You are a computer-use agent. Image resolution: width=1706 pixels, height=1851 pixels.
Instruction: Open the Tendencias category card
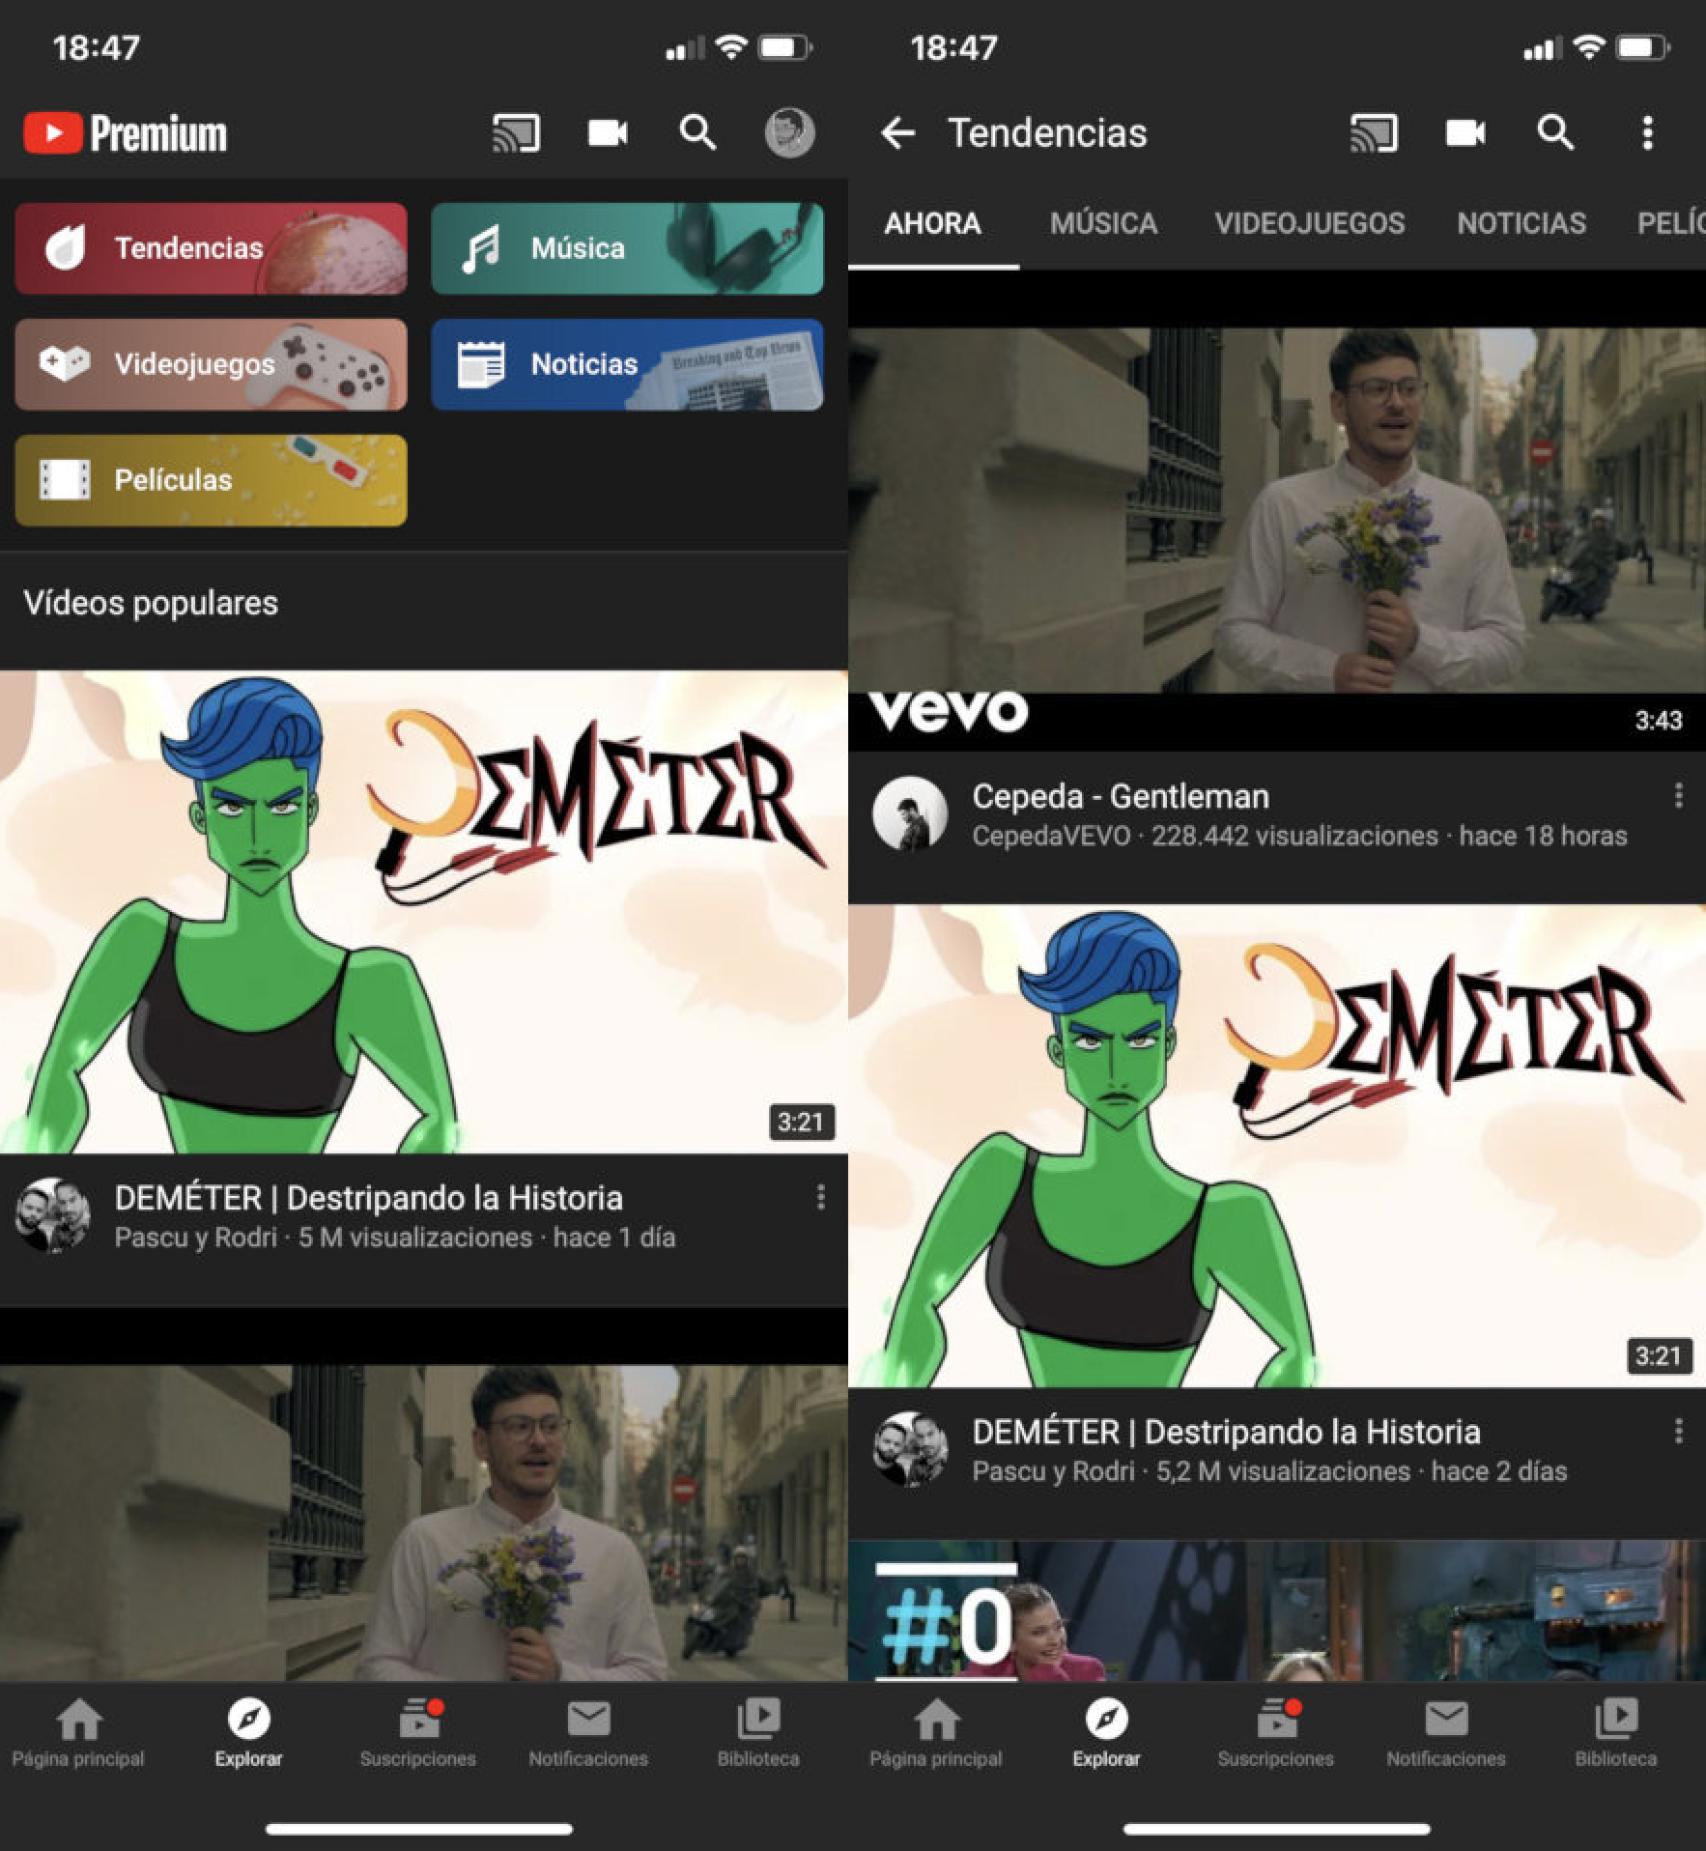point(211,248)
